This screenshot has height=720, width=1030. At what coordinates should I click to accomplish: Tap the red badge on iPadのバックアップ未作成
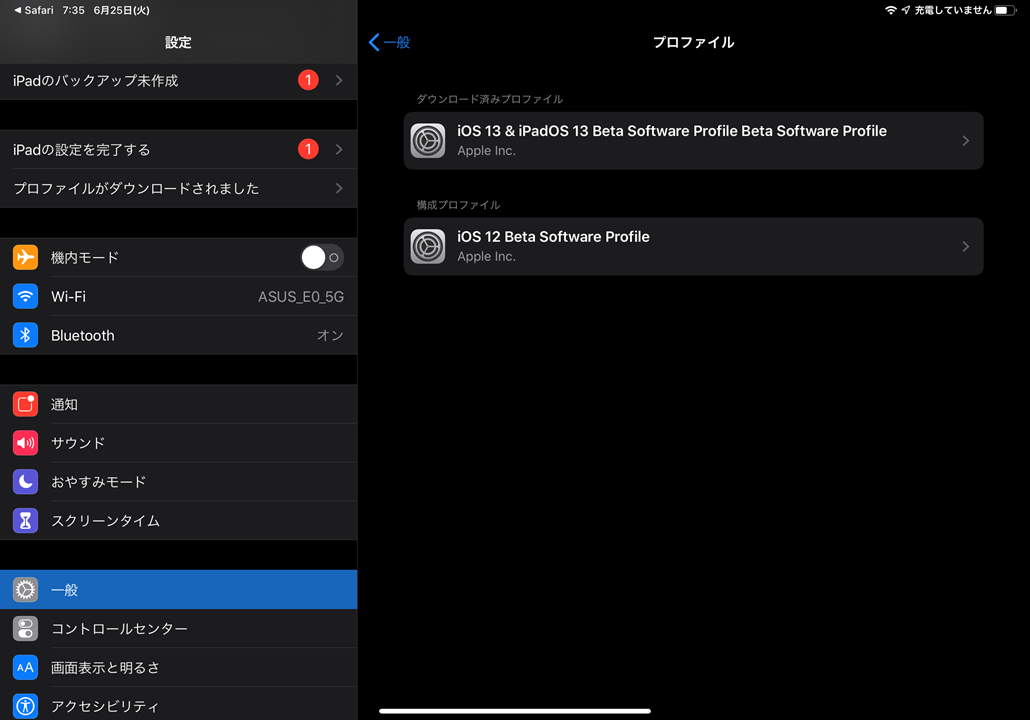[308, 80]
